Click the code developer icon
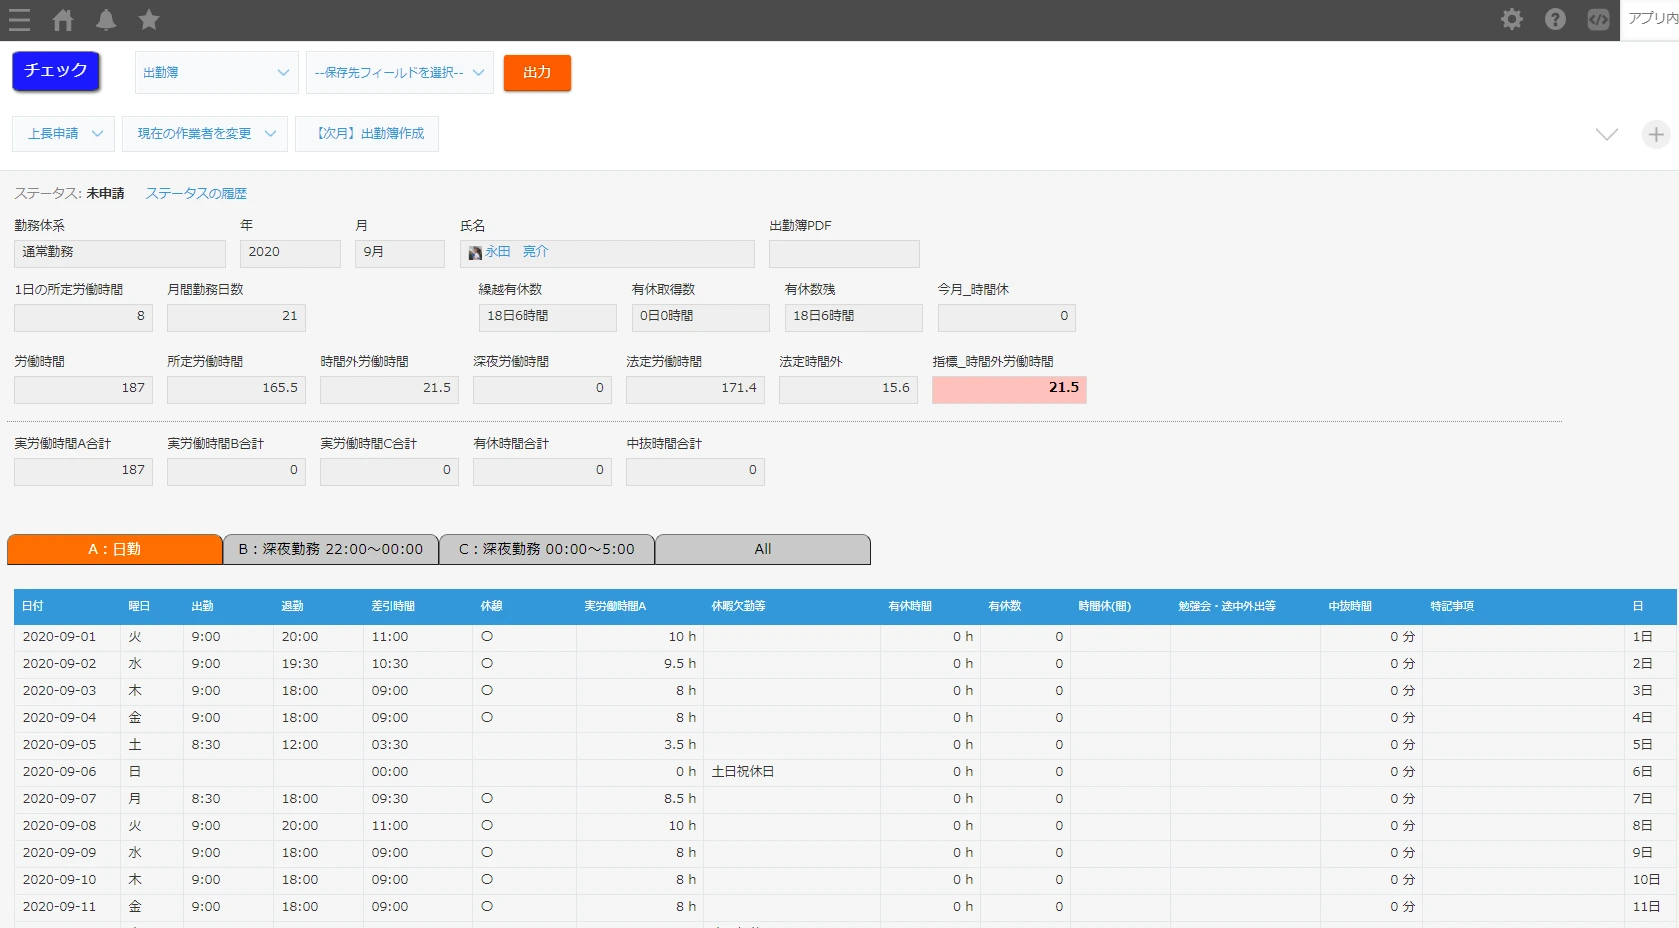 coord(1598,19)
